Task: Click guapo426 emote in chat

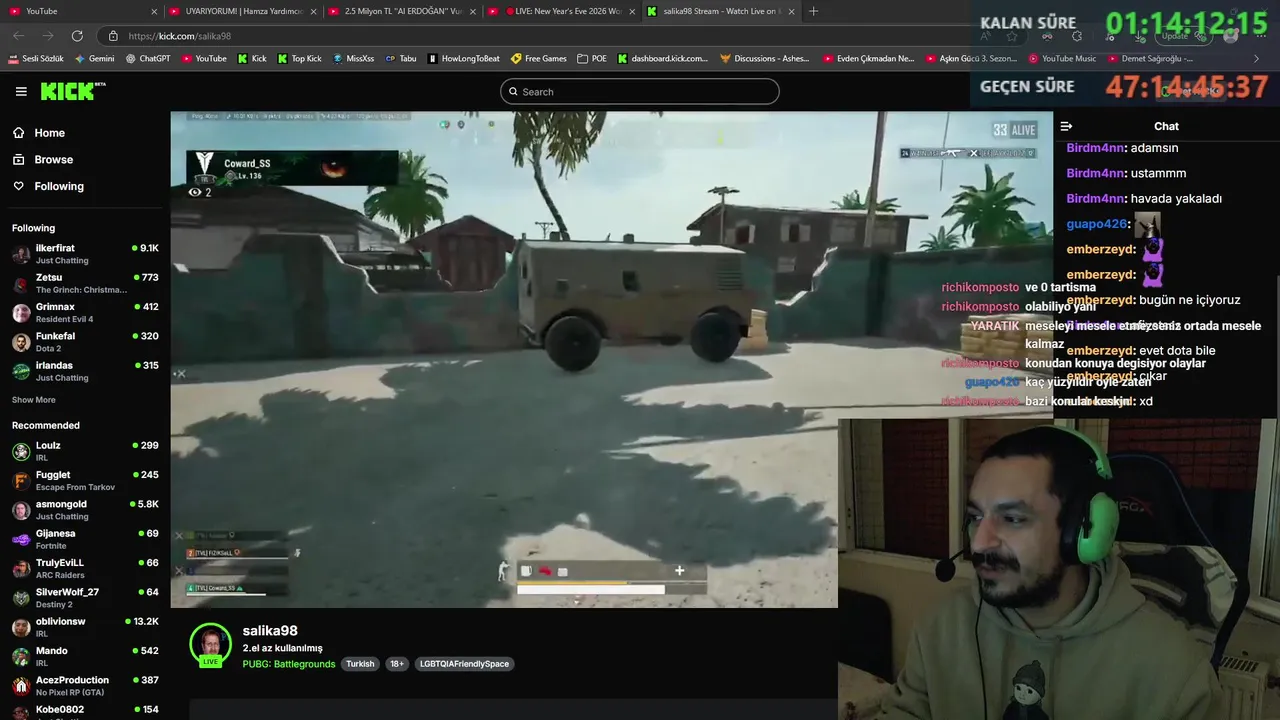Action: tap(1147, 224)
